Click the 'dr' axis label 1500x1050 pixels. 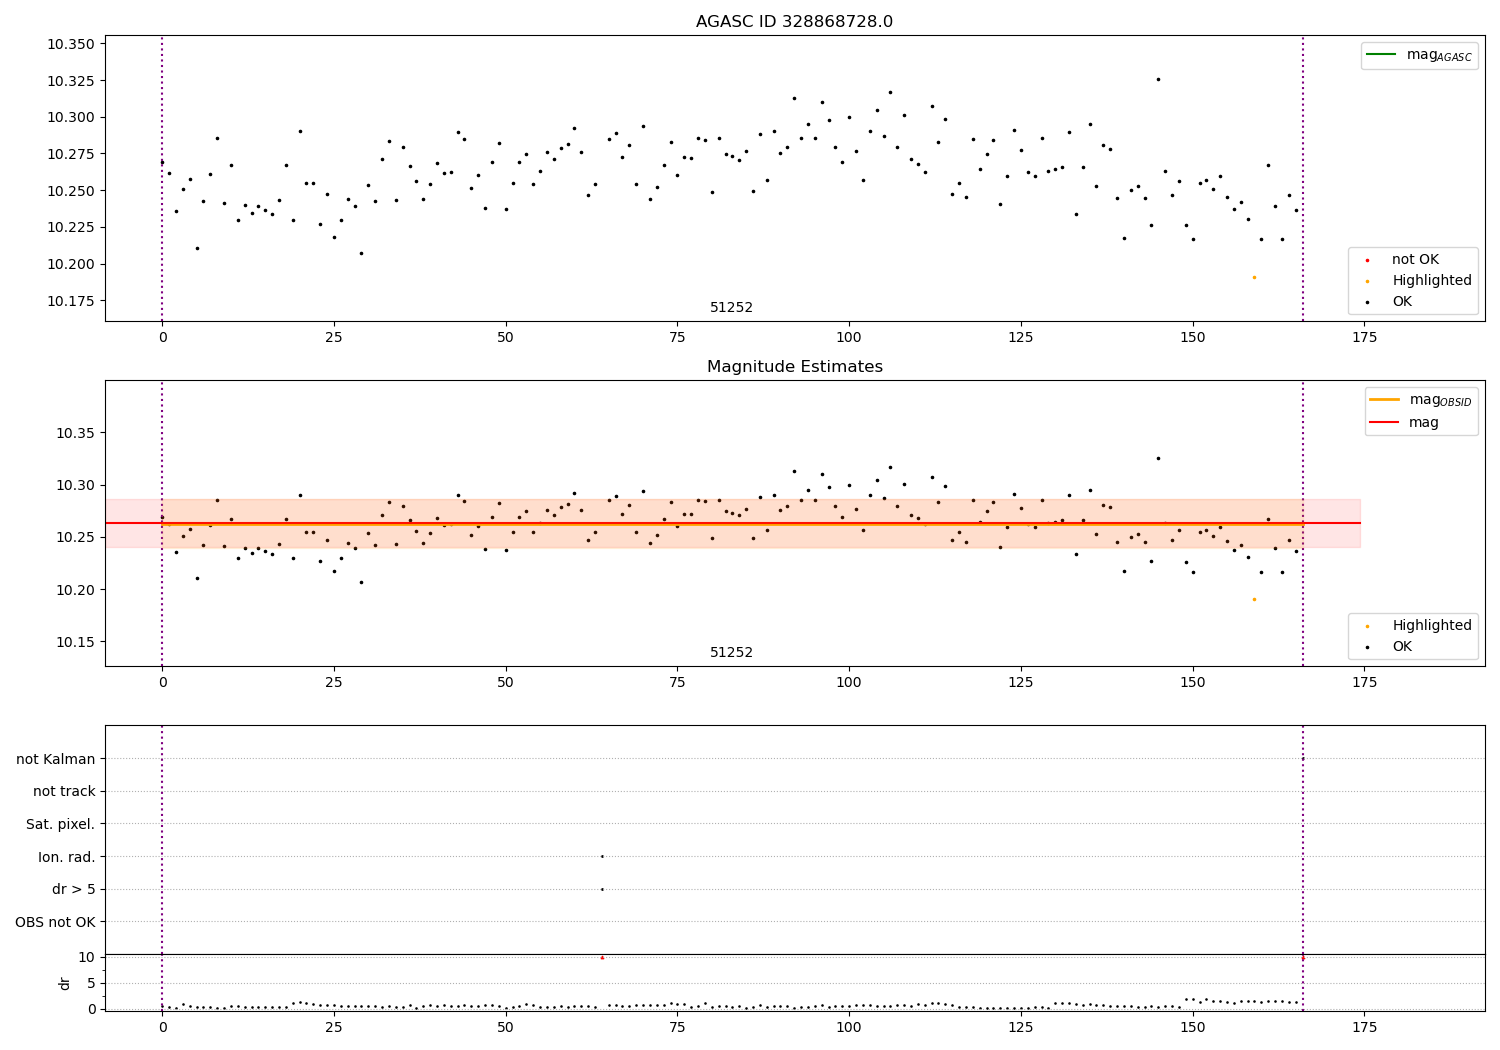(x=65, y=983)
